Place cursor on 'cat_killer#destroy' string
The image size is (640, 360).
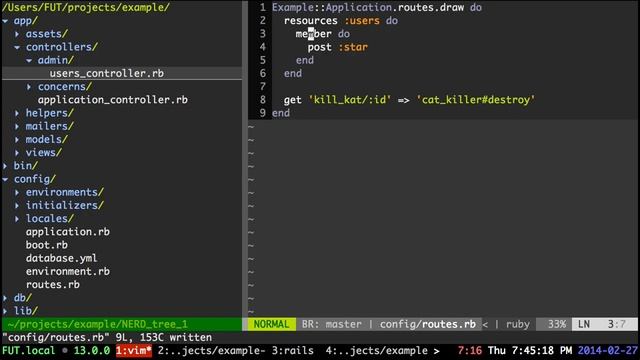point(476,100)
